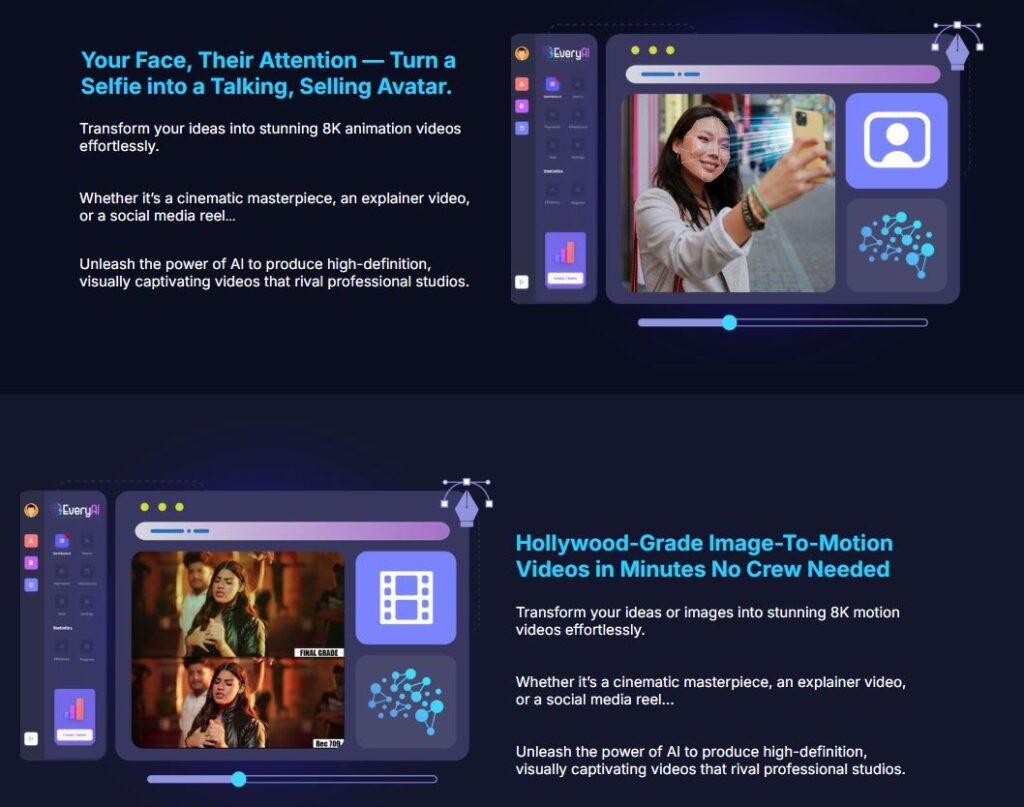Click the AI brain network icon beside the selfie
This screenshot has width=1024, height=807.
(896, 244)
